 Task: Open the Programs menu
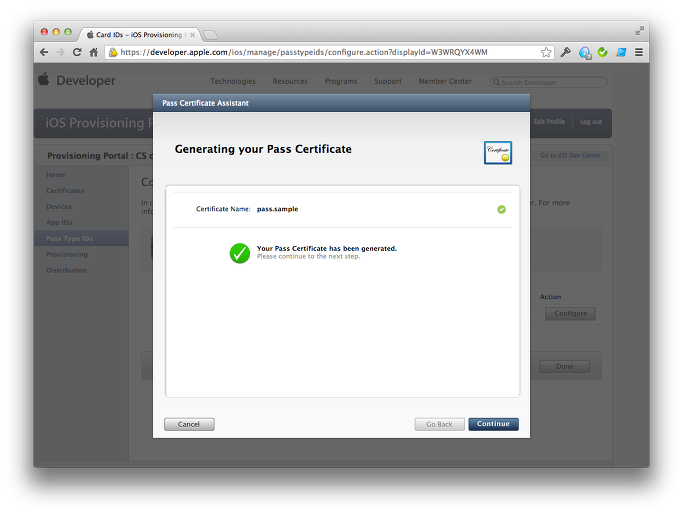[341, 81]
